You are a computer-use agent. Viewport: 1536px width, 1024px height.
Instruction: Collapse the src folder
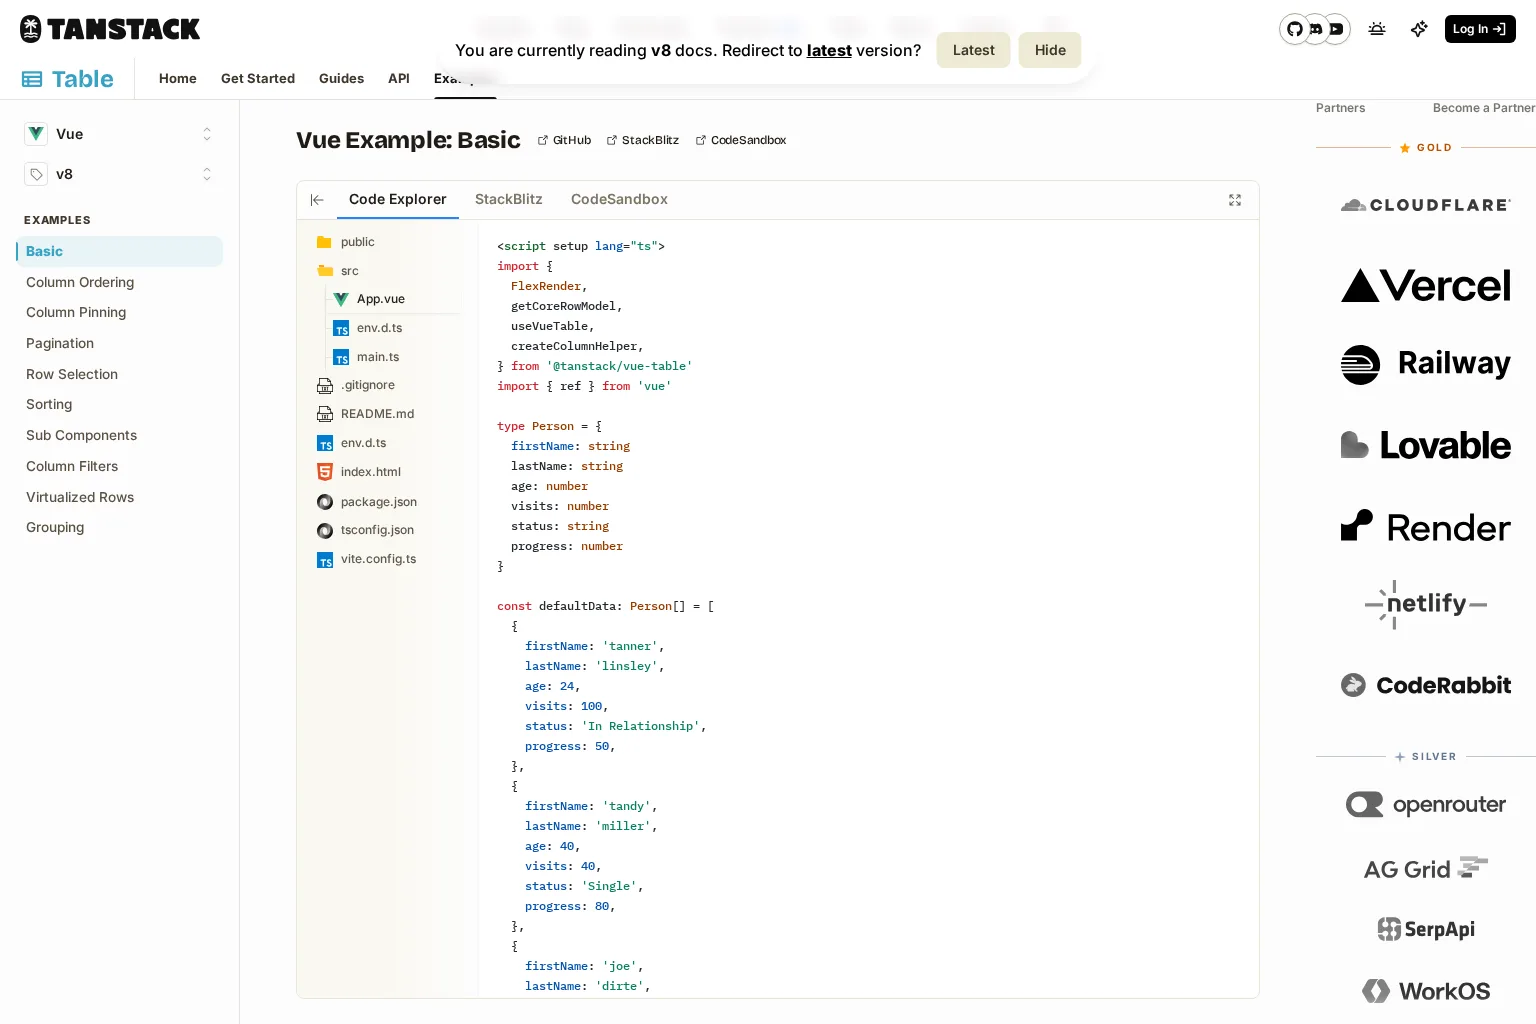[338, 271]
